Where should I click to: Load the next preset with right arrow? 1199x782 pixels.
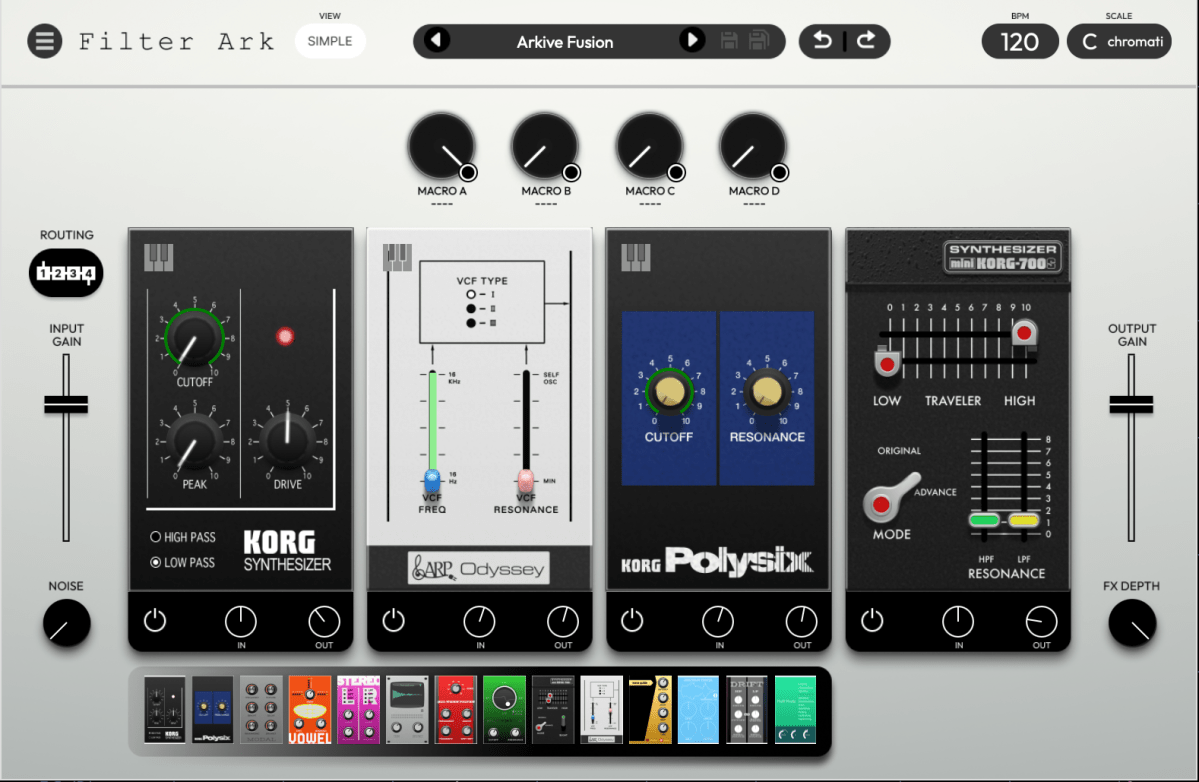point(691,41)
